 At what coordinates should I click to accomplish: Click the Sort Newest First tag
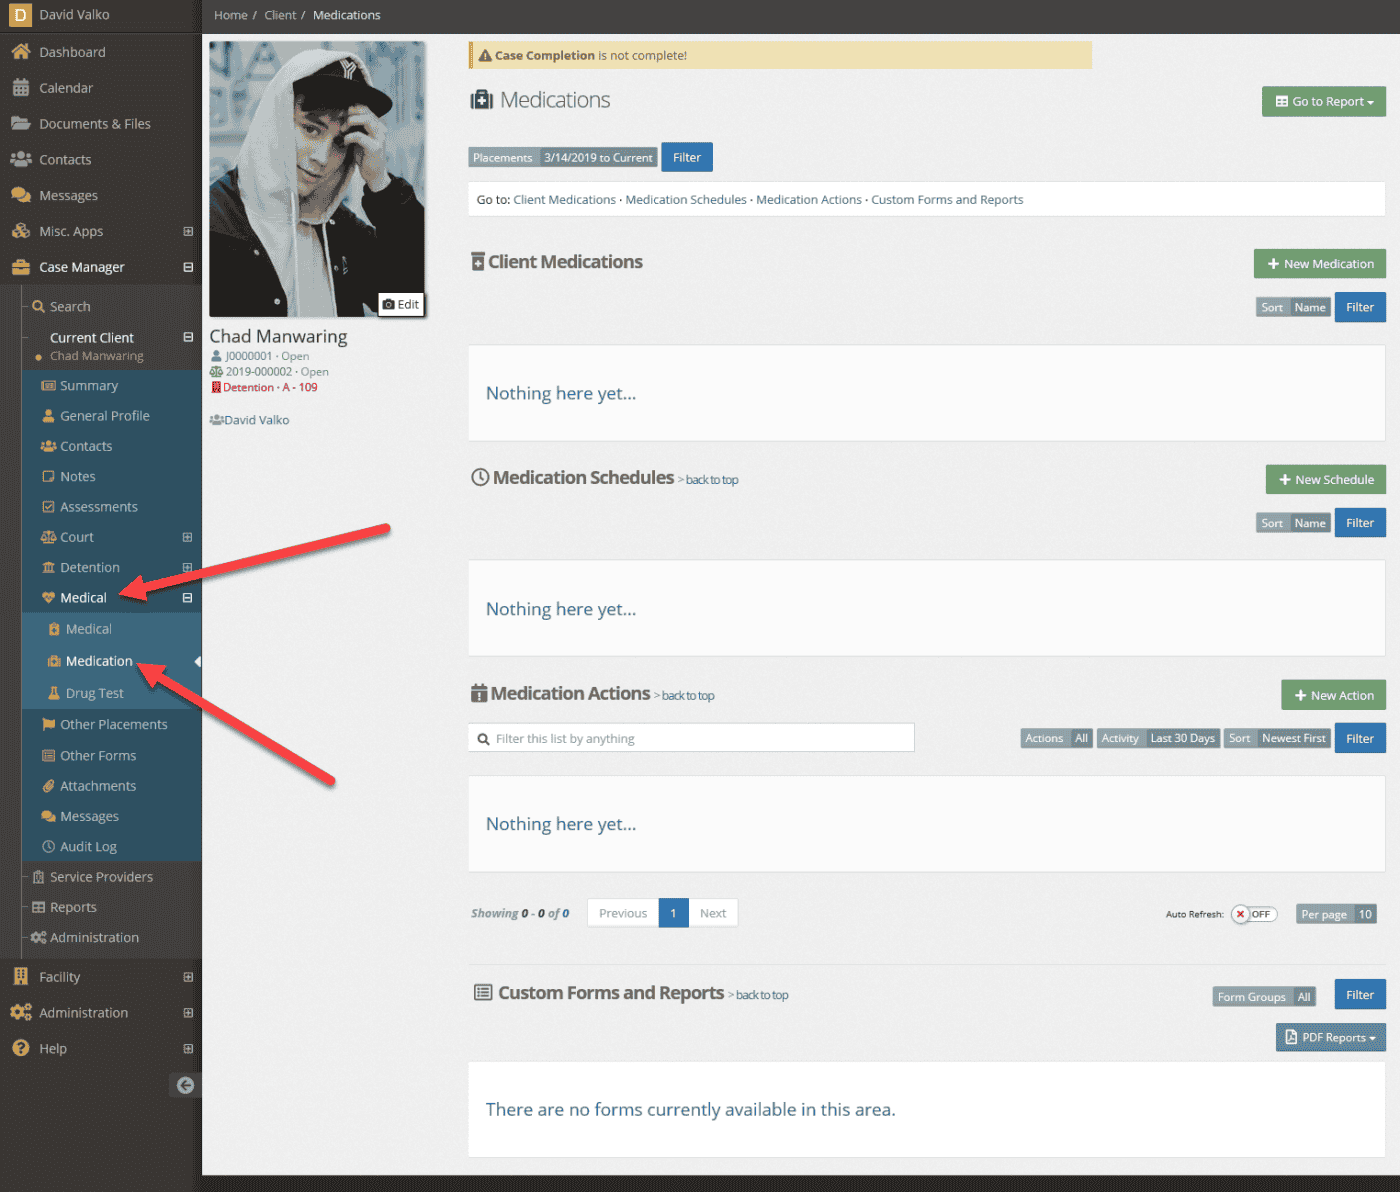[x=1278, y=738]
